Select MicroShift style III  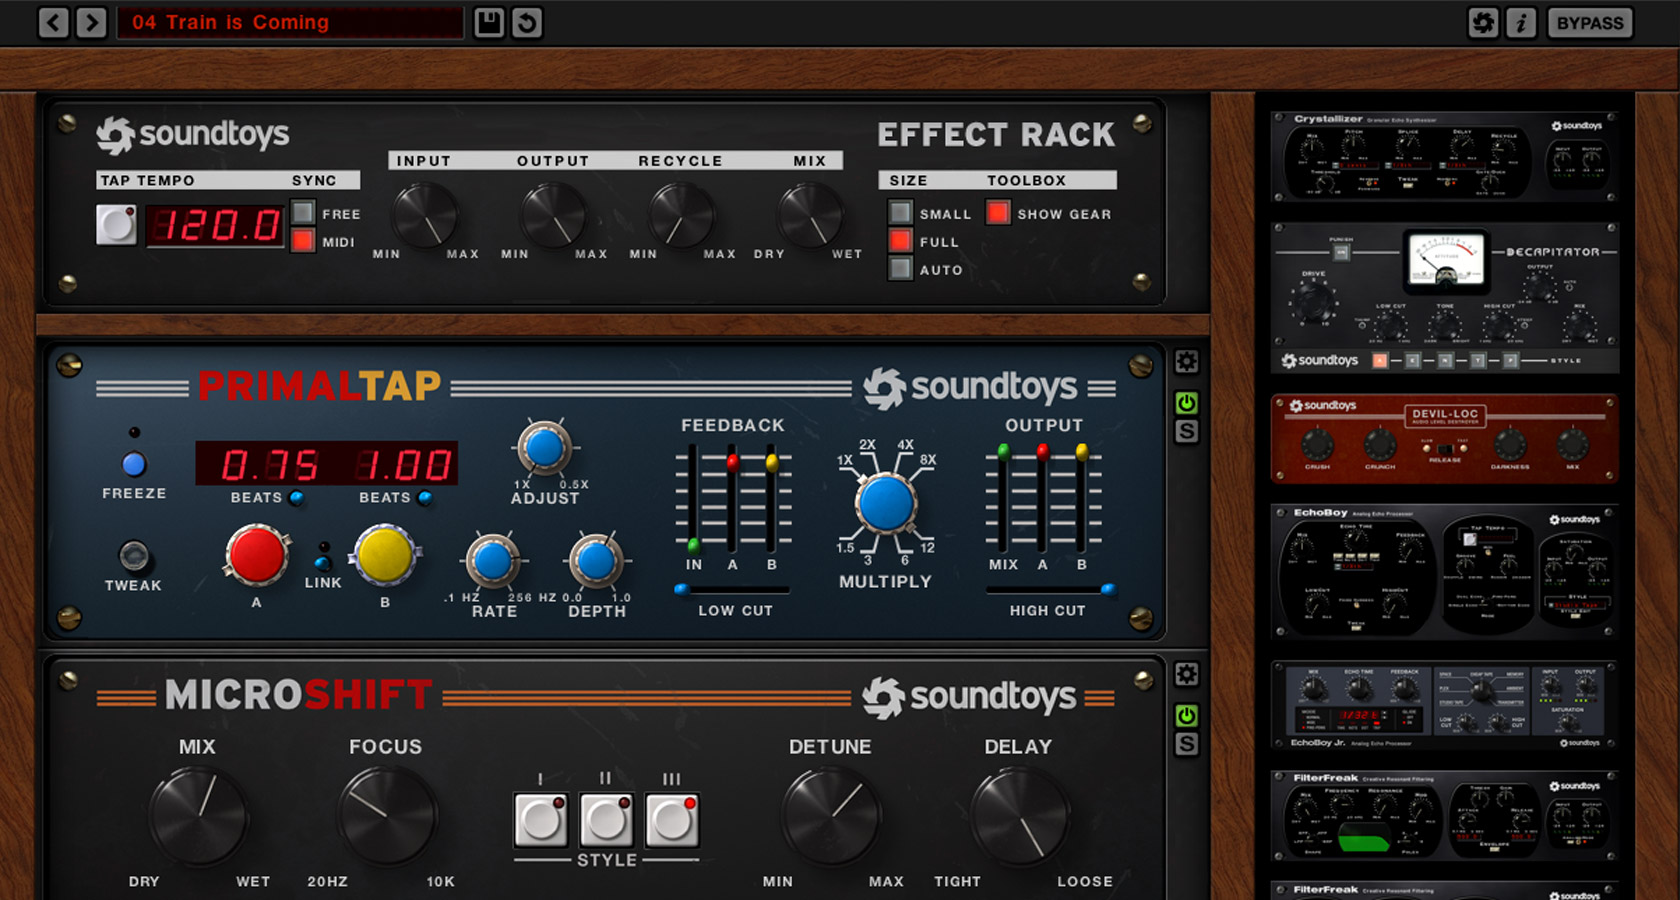pyautogui.click(x=672, y=820)
